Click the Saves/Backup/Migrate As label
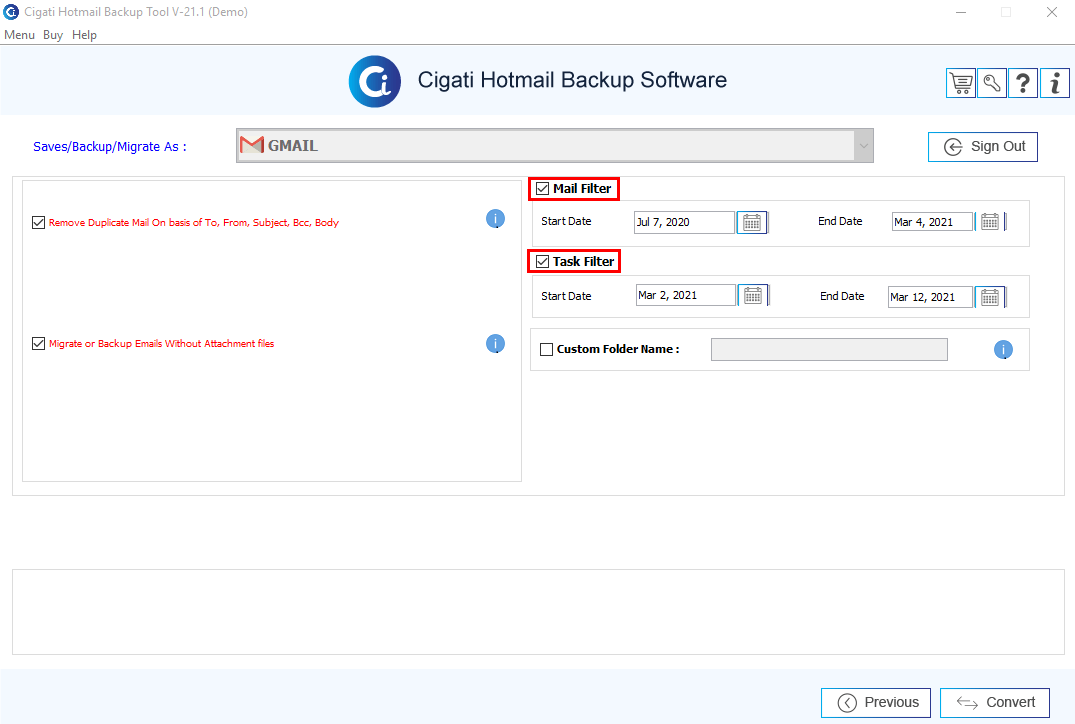Image resolution: width=1075 pixels, height=724 pixels. click(110, 147)
